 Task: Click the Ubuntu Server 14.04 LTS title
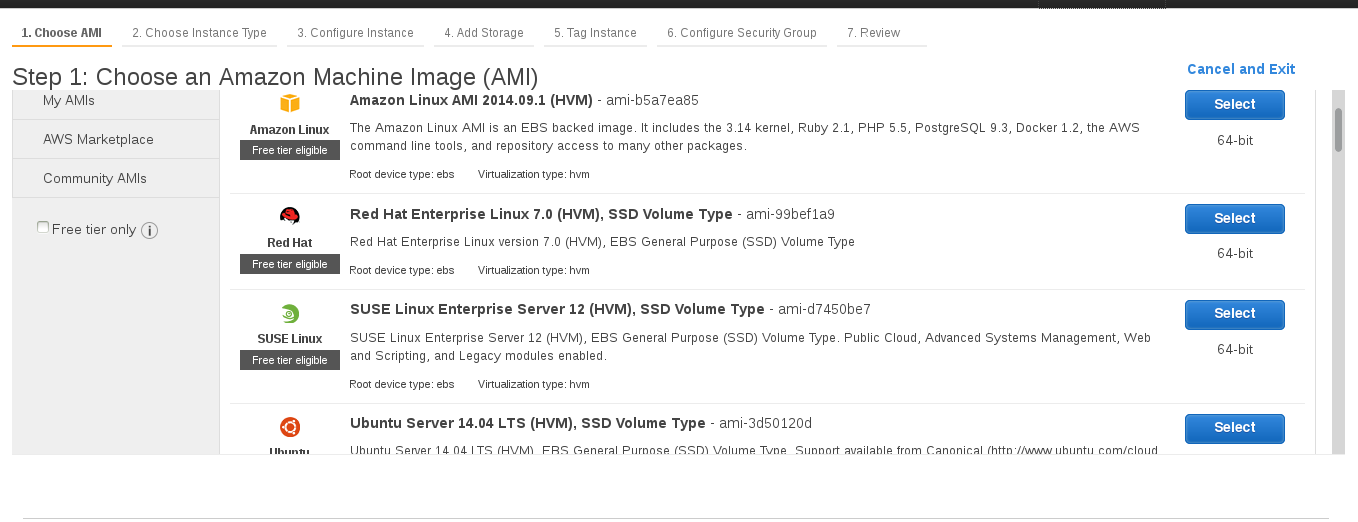(x=528, y=423)
